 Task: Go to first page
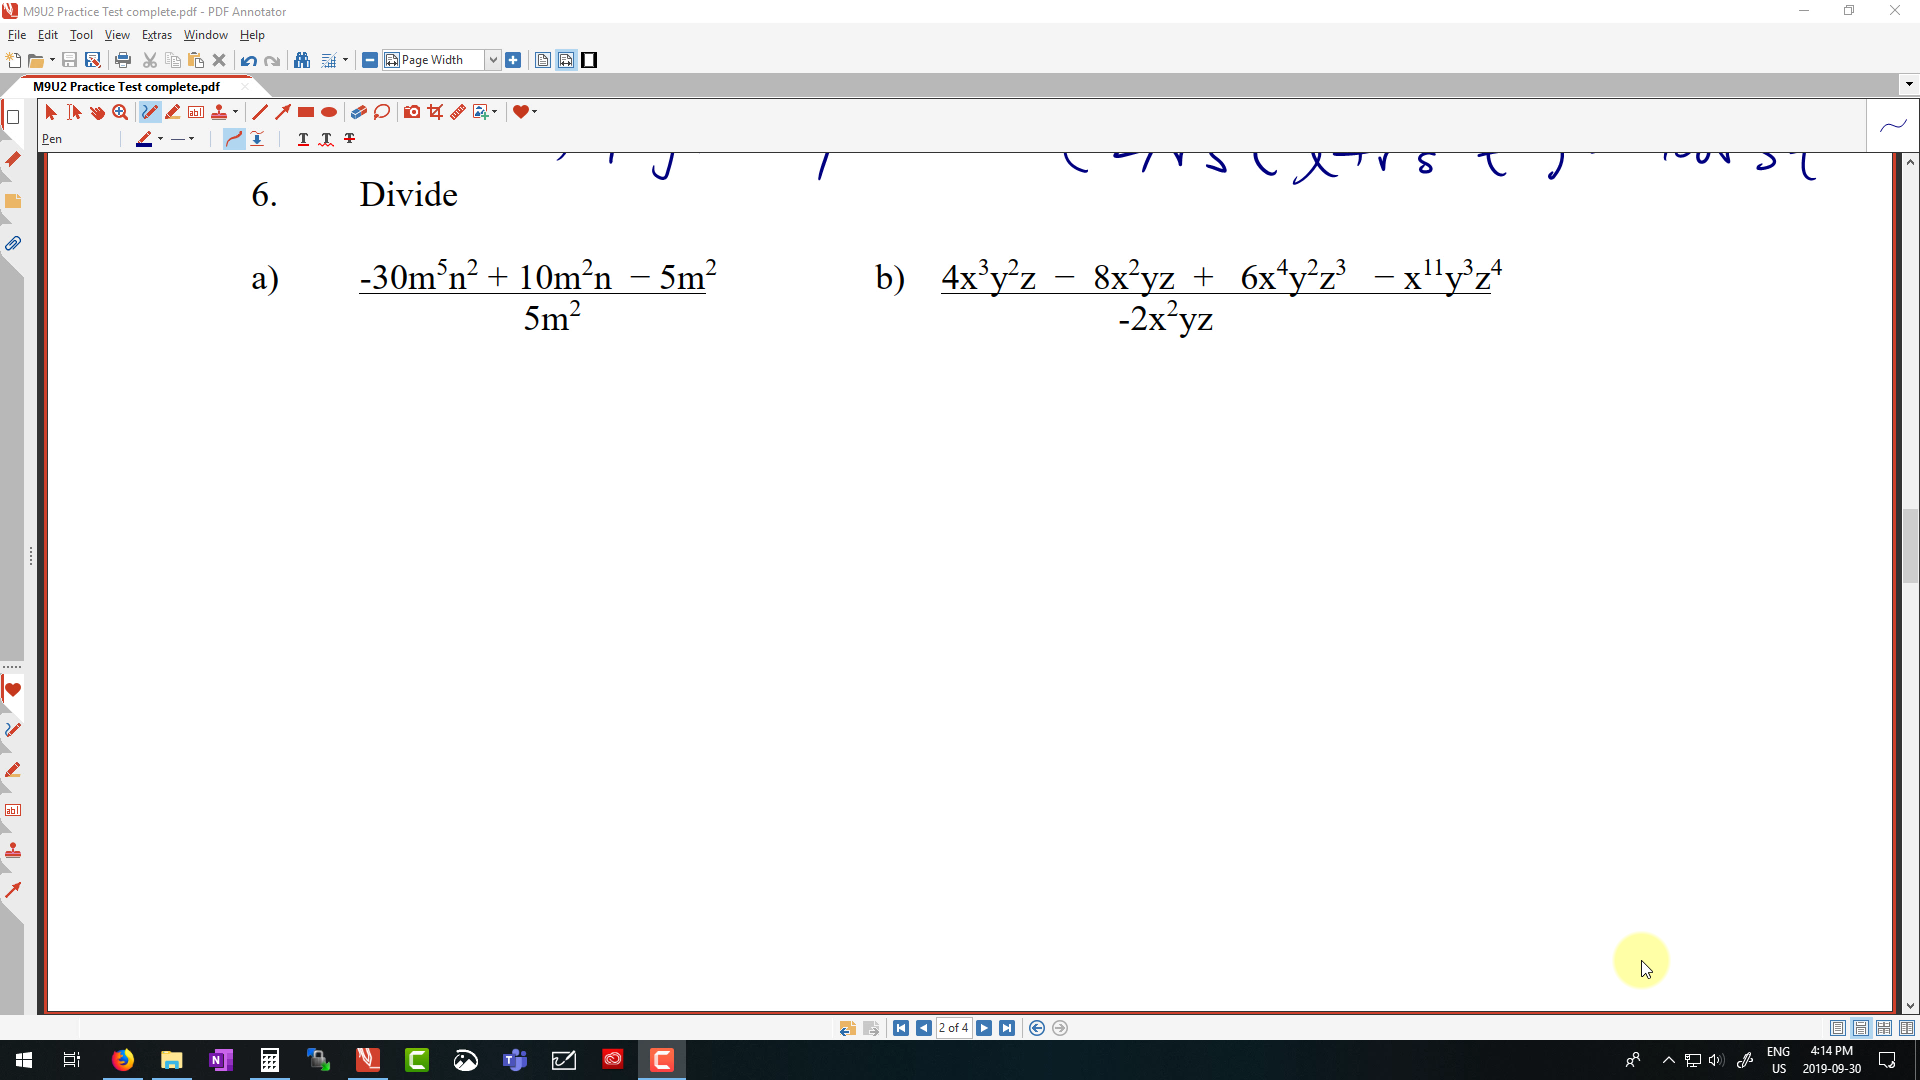tap(901, 1028)
